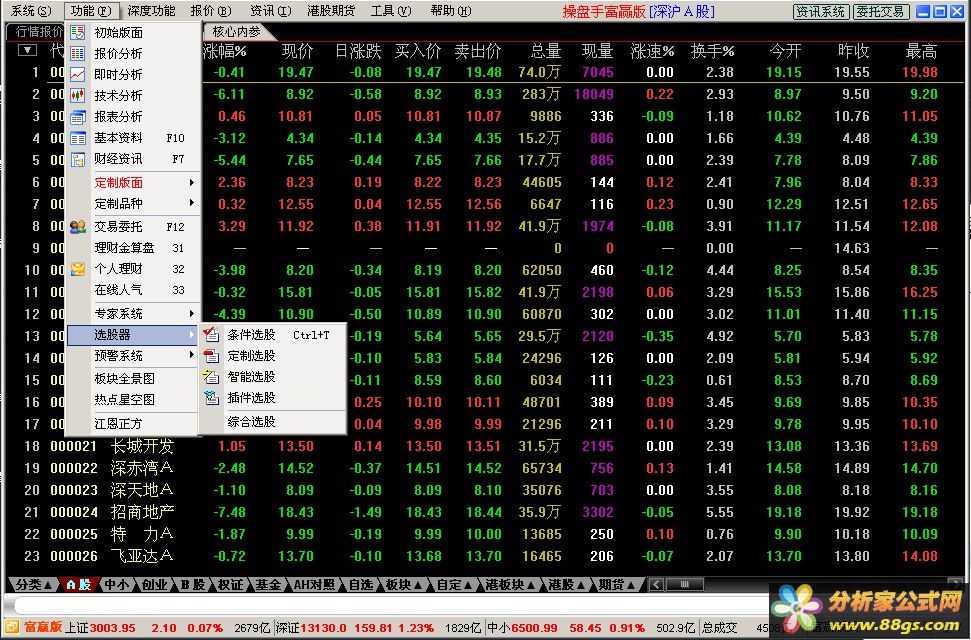Open the 系统 menu
This screenshot has width=971, height=640.
pyautogui.click(x=31, y=11)
